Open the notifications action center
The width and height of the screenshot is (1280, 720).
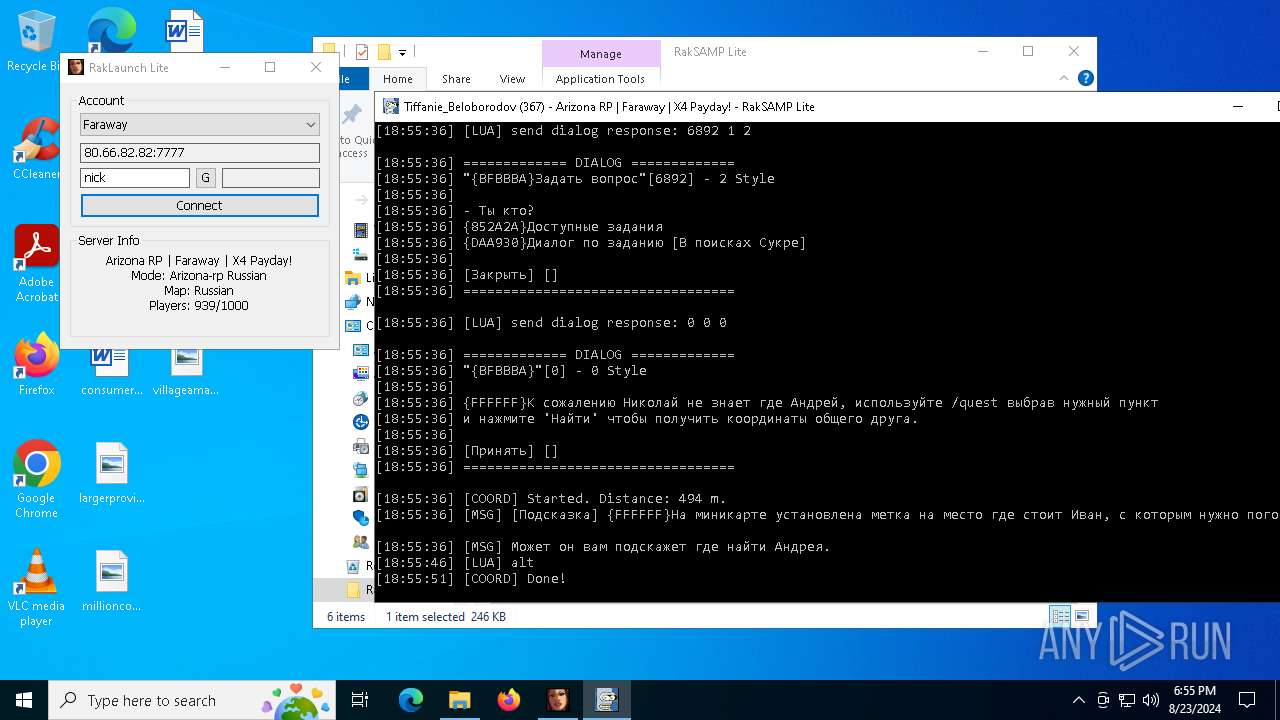coord(1247,700)
